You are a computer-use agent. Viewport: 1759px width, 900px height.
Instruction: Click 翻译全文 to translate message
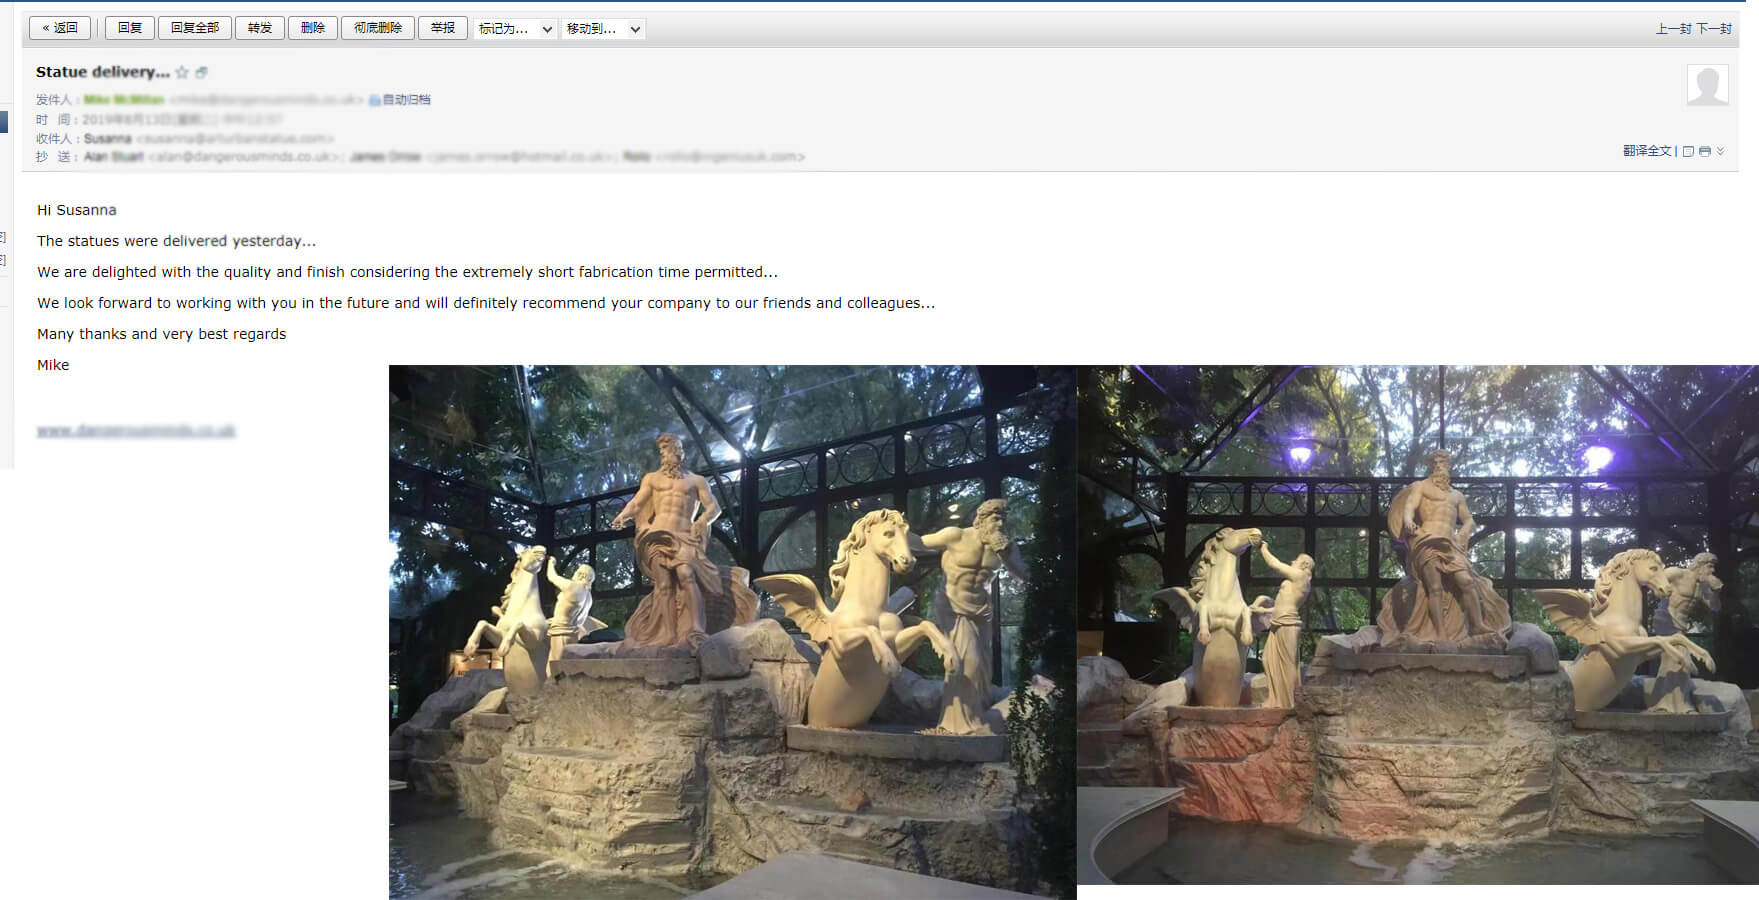pos(1647,151)
